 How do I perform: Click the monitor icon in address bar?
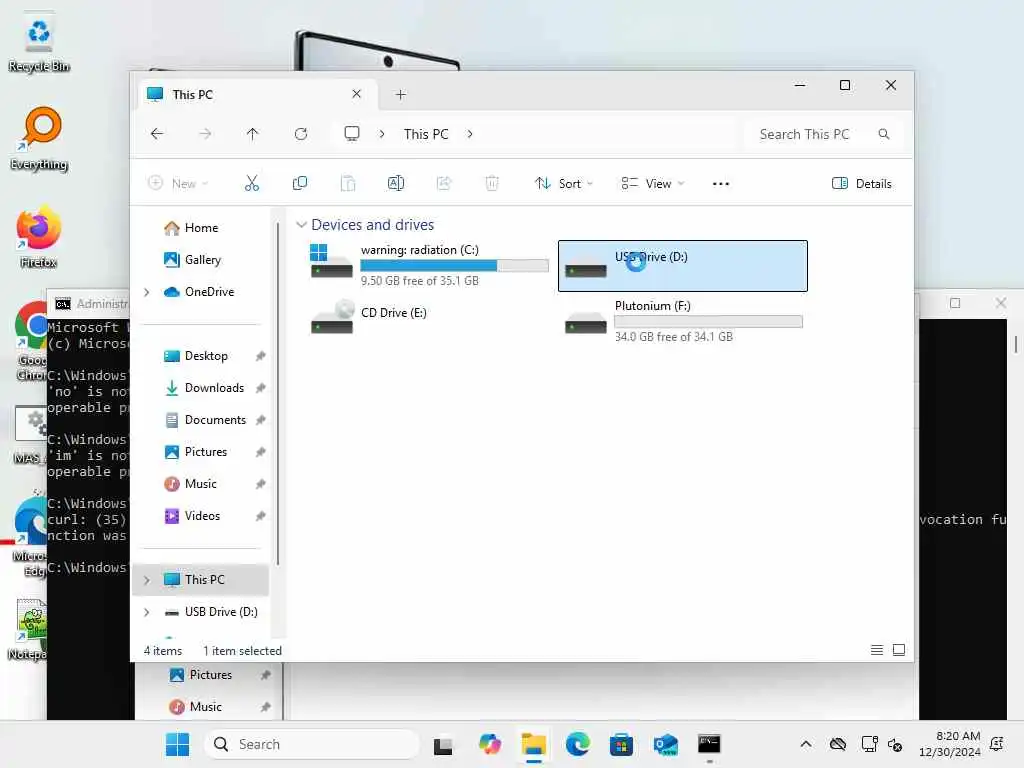352,134
